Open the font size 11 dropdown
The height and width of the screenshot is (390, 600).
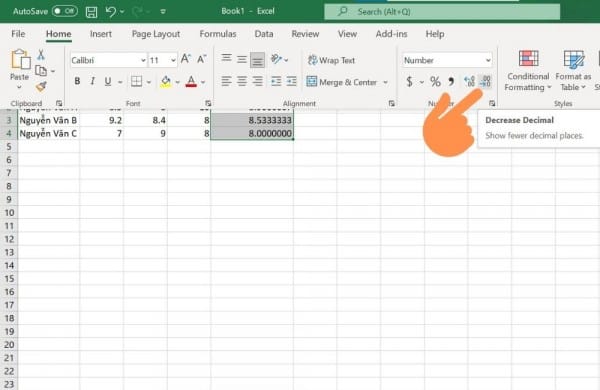point(173,60)
